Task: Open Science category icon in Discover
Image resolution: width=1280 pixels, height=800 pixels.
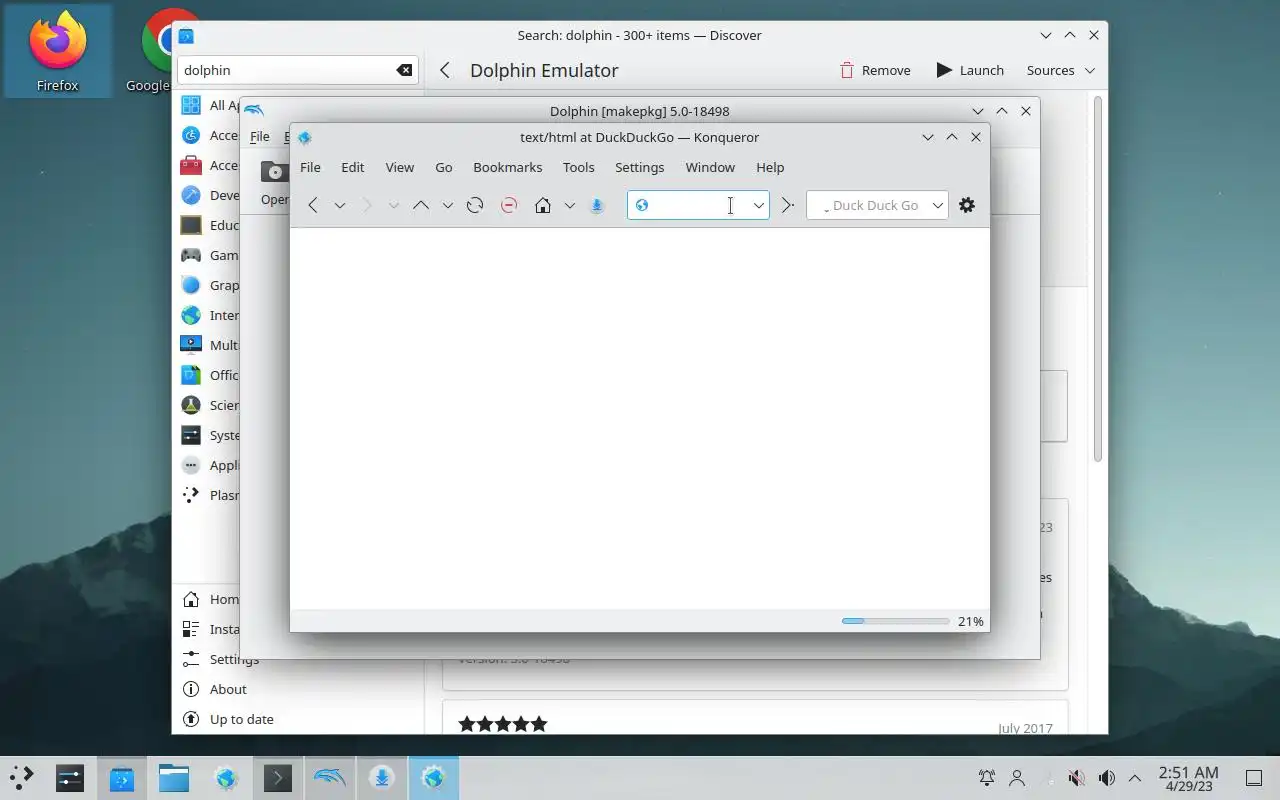Action: [191, 405]
